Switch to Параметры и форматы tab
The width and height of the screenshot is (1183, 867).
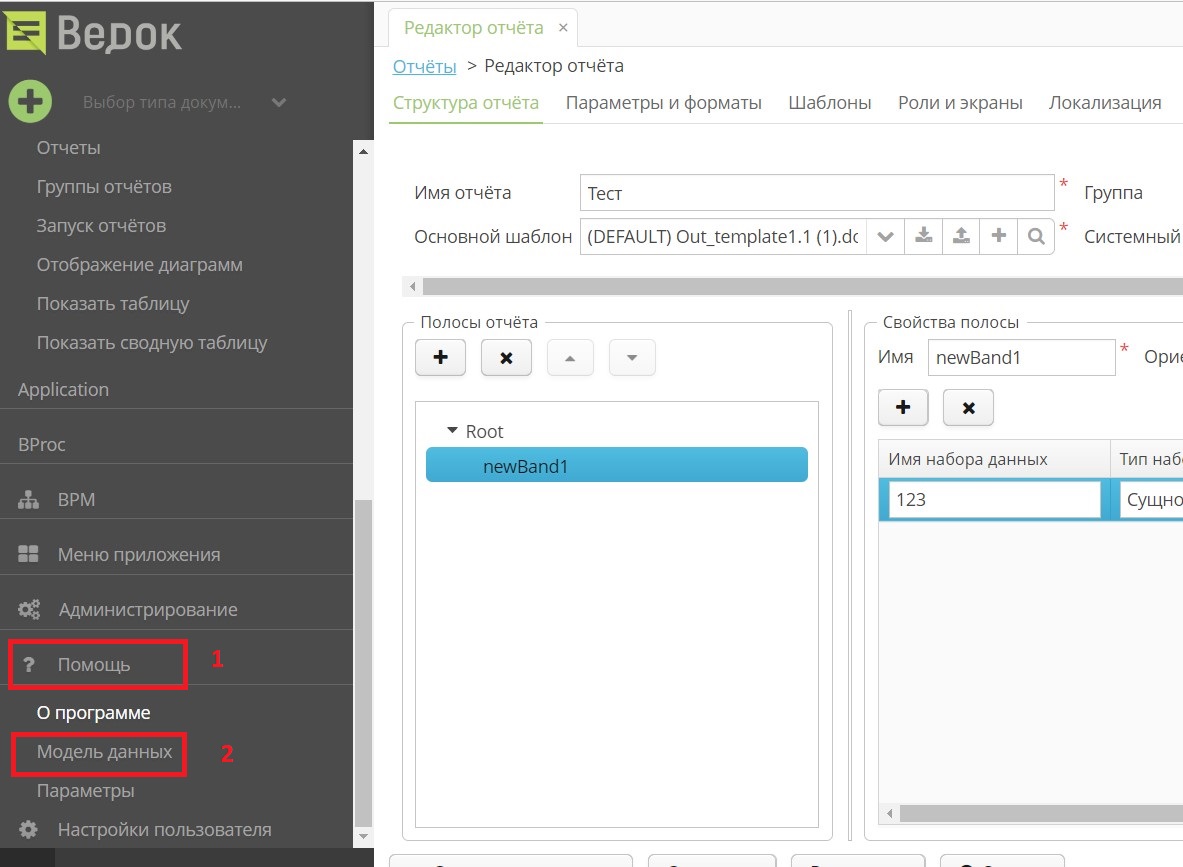(x=663, y=103)
